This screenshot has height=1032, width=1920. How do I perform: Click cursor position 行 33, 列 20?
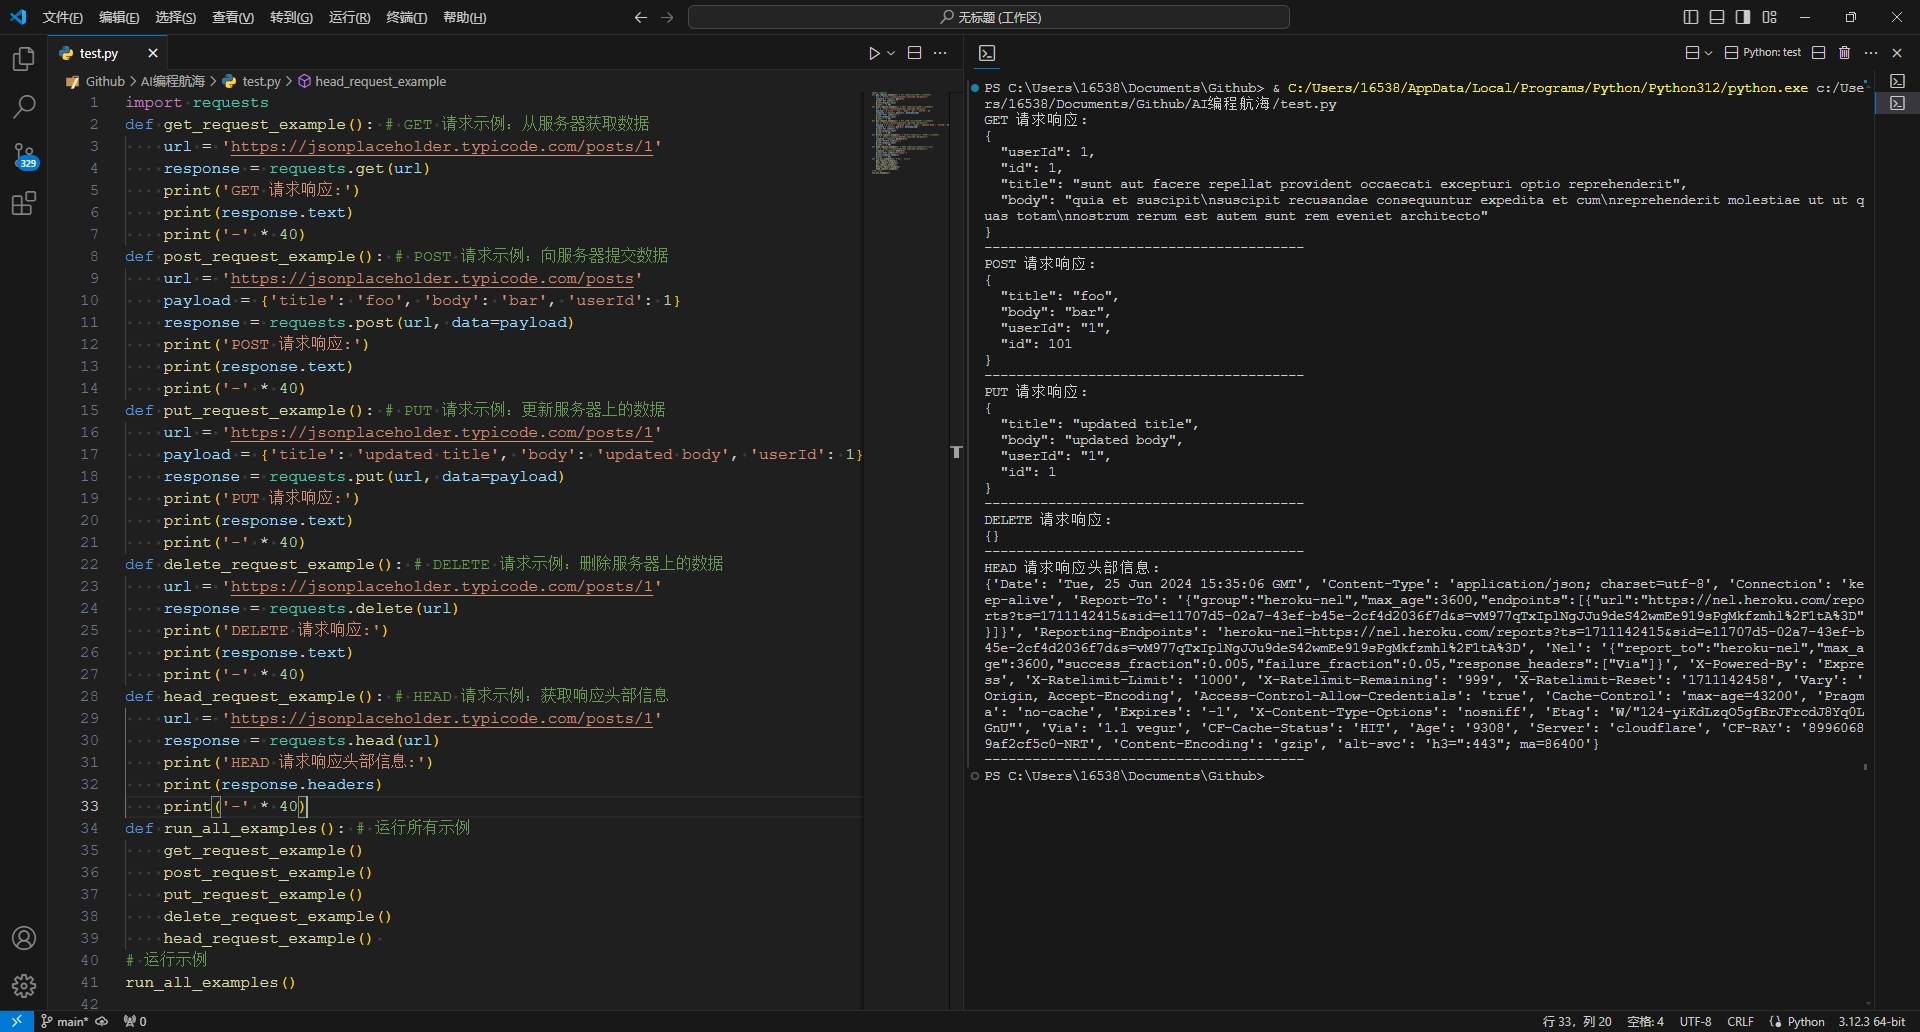click(x=1577, y=1021)
